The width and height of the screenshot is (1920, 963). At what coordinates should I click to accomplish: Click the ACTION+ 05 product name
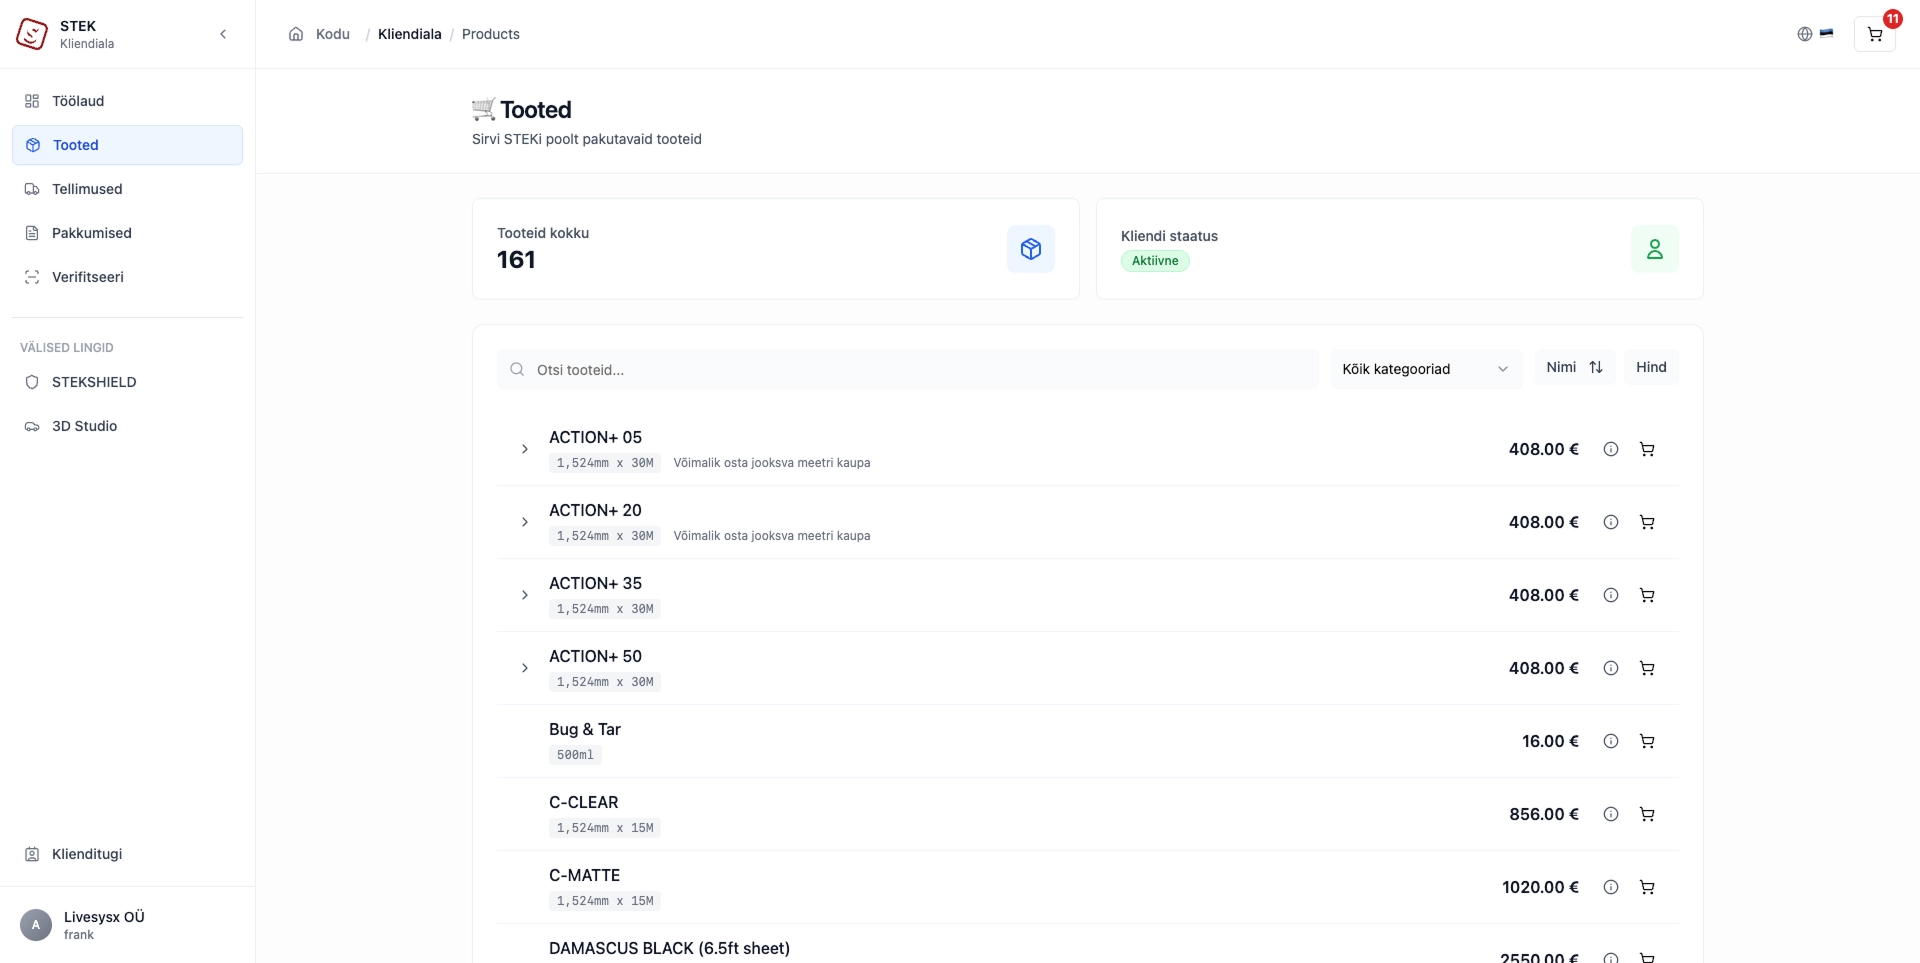595,437
